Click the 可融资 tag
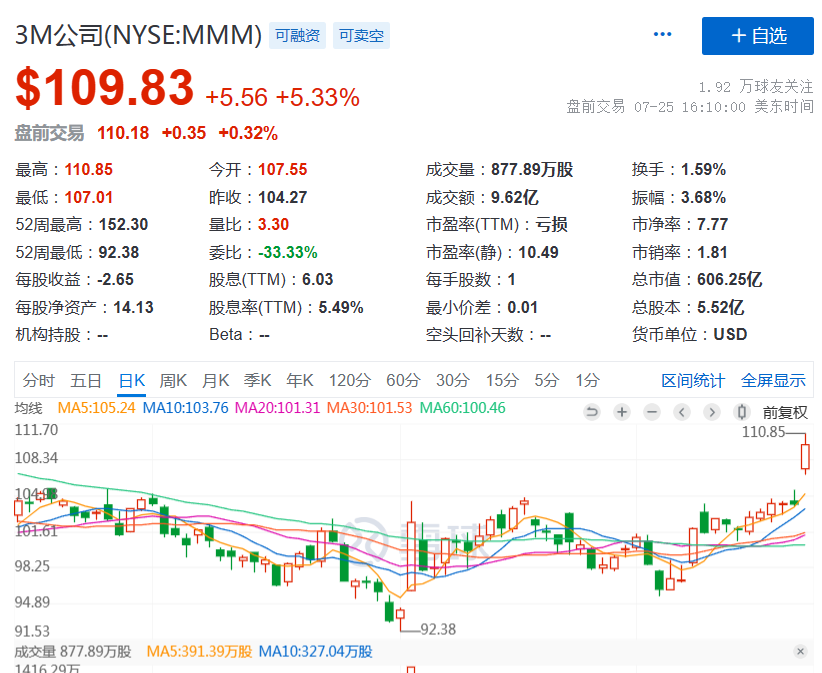 point(297,36)
